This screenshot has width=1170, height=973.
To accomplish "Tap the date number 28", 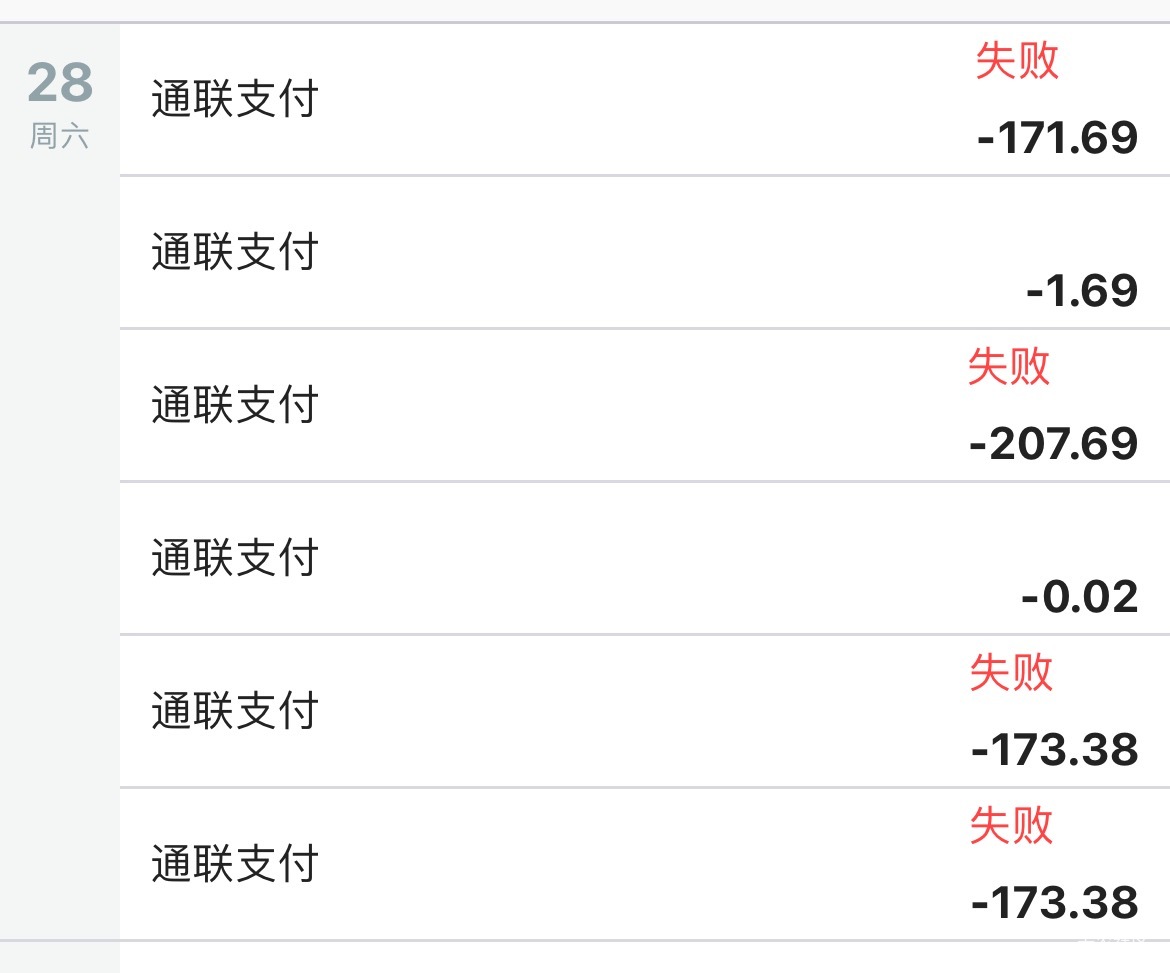I will pos(60,83).
